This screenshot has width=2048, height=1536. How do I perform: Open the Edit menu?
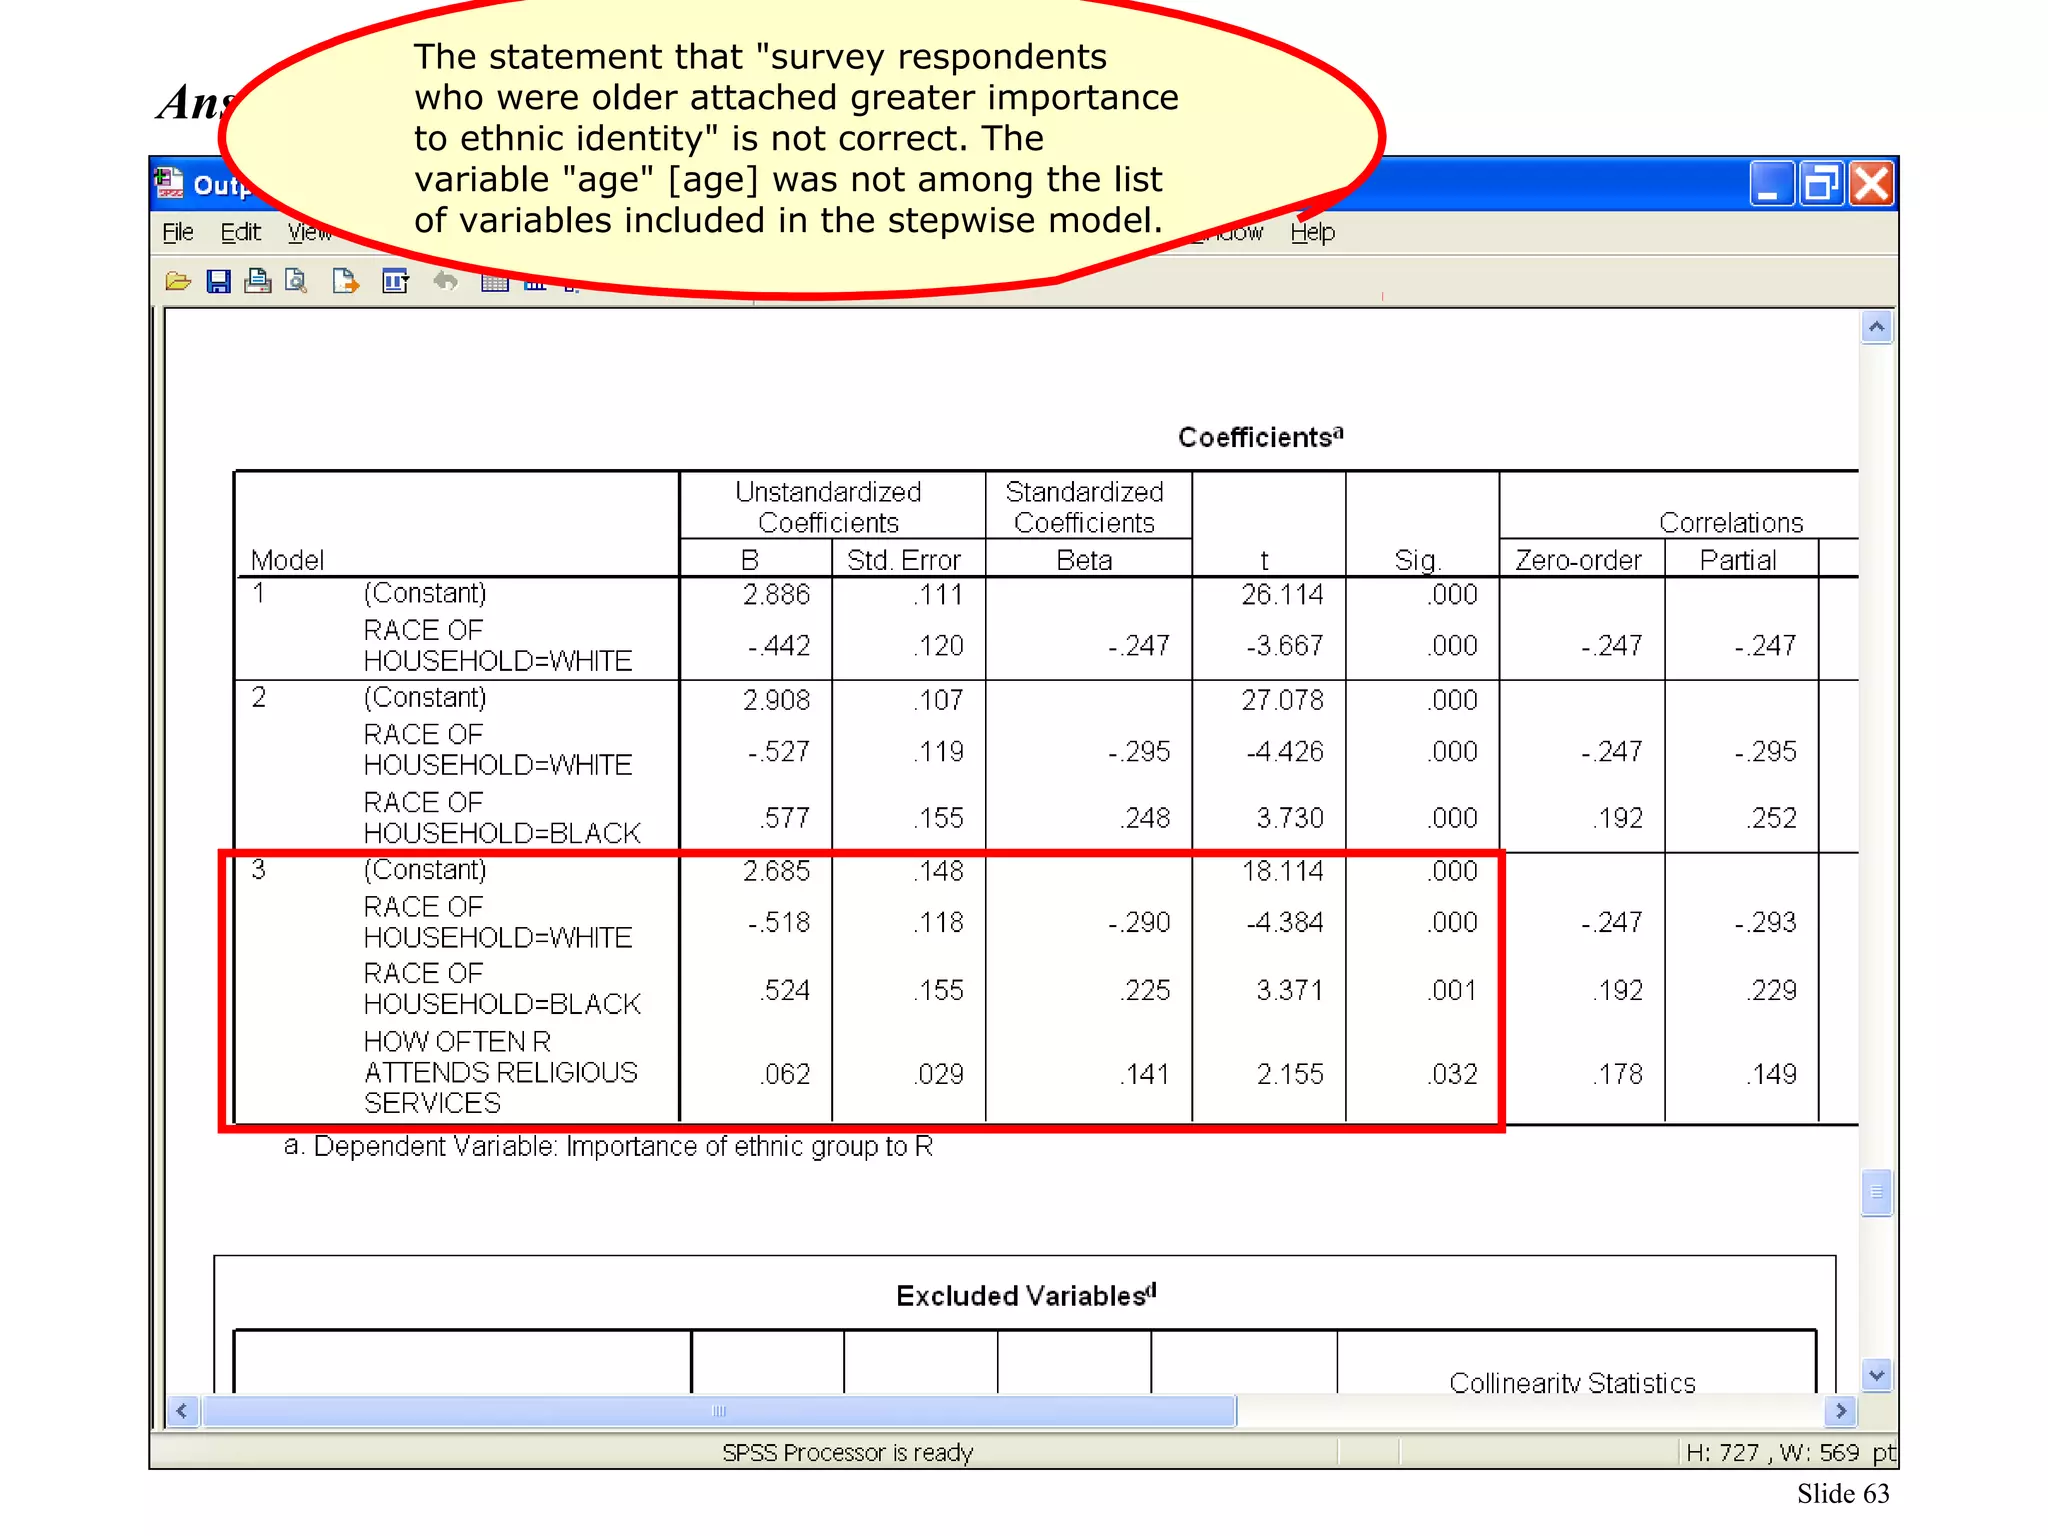pyautogui.click(x=240, y=232)
